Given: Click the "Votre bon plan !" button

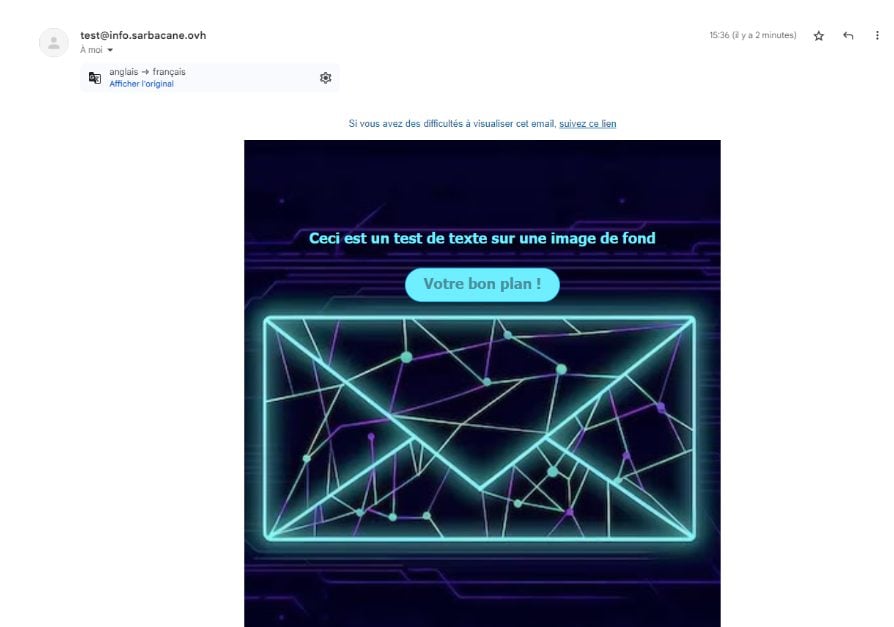Looking at the screenshot, I should 482,284.
